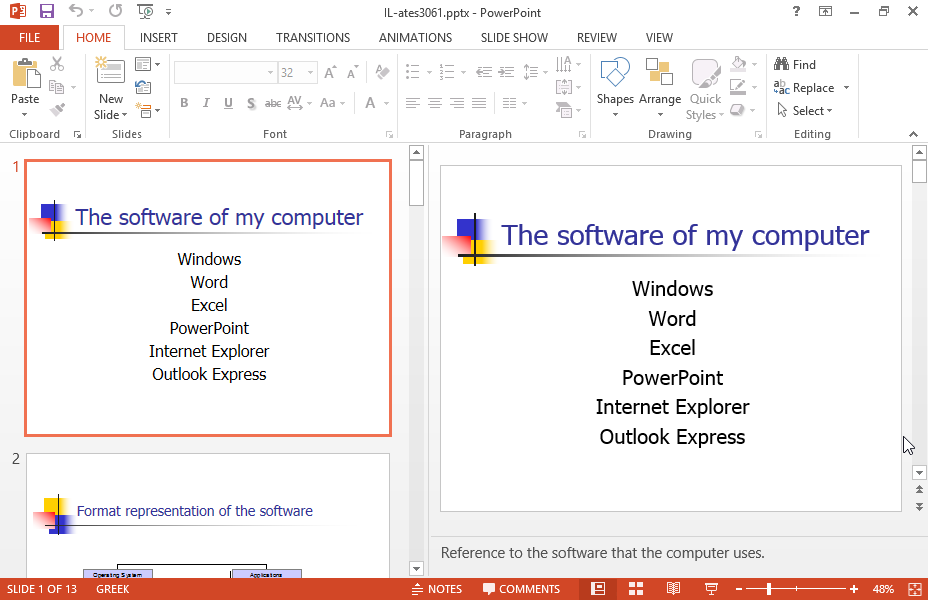Switch to the TRANSITIONS tab
928x600 pixels.
(312, 38)
